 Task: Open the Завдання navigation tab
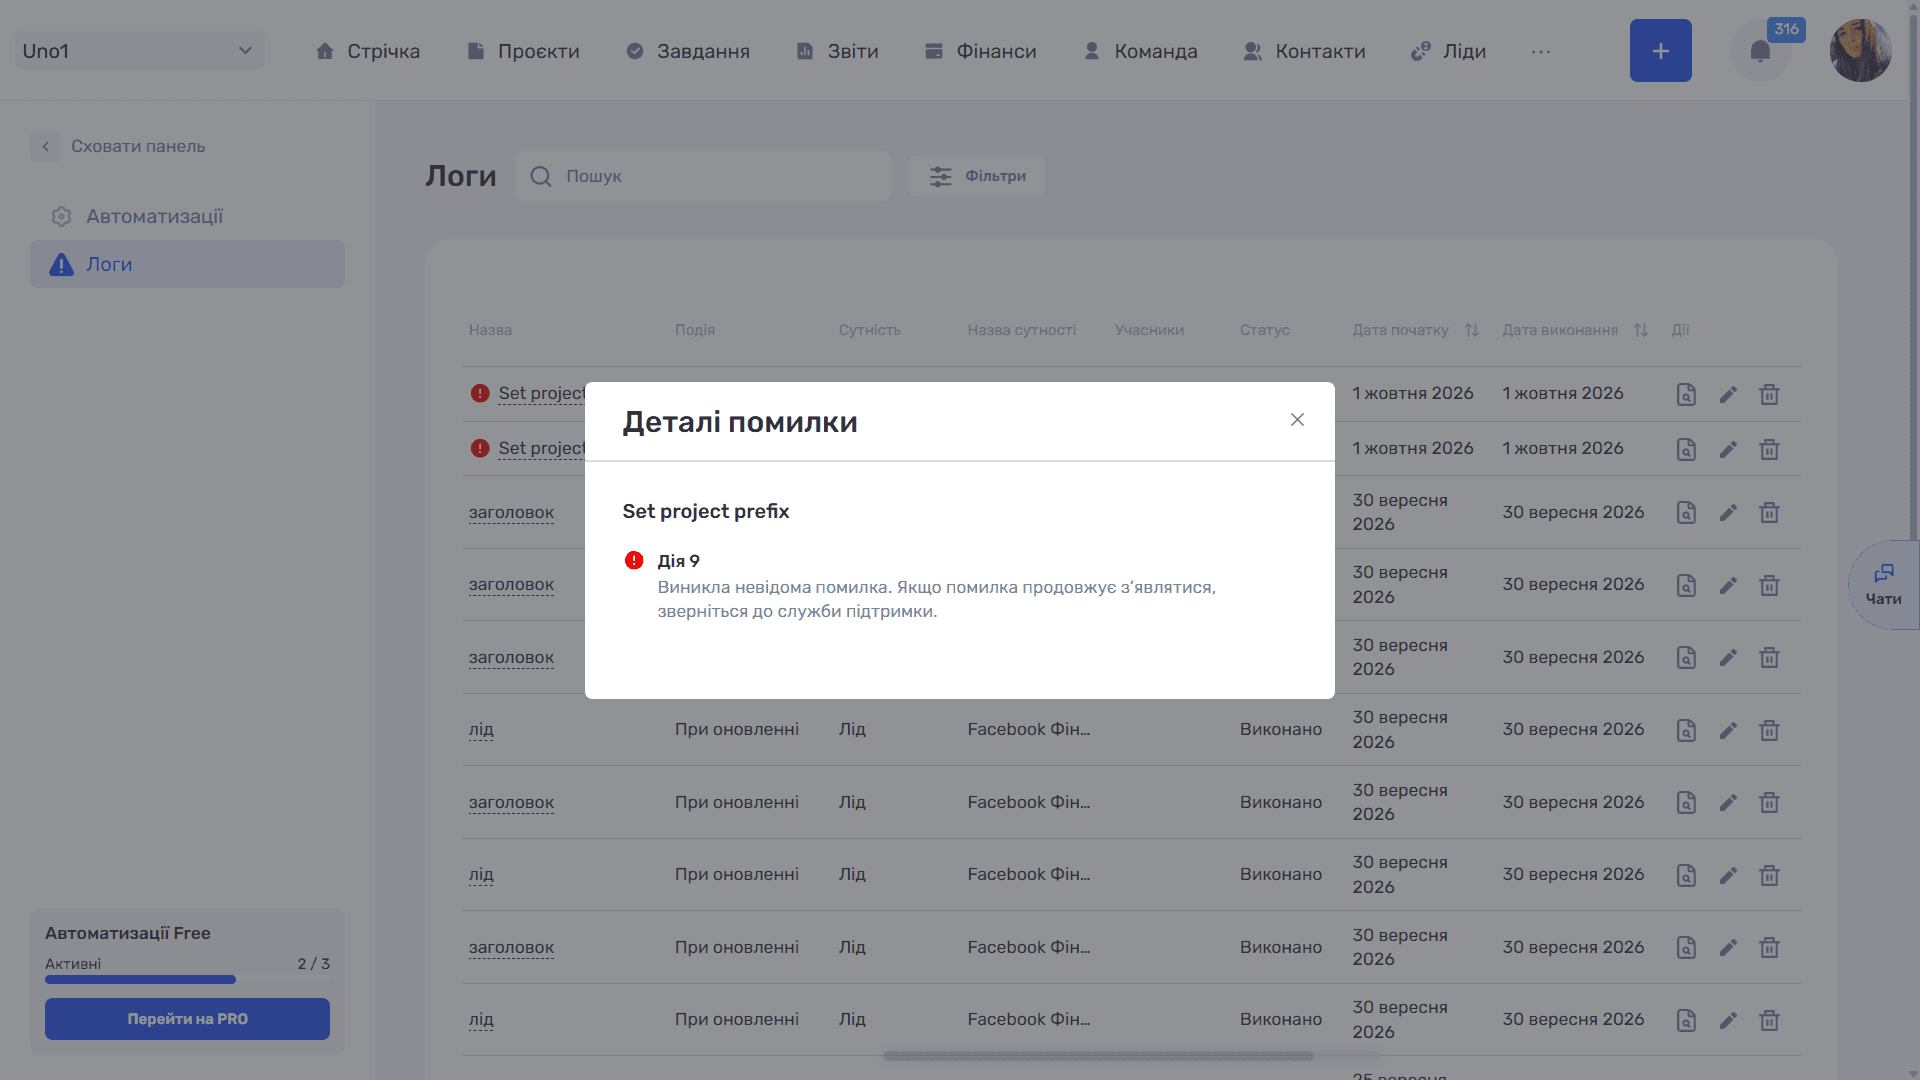pos(688,51)
